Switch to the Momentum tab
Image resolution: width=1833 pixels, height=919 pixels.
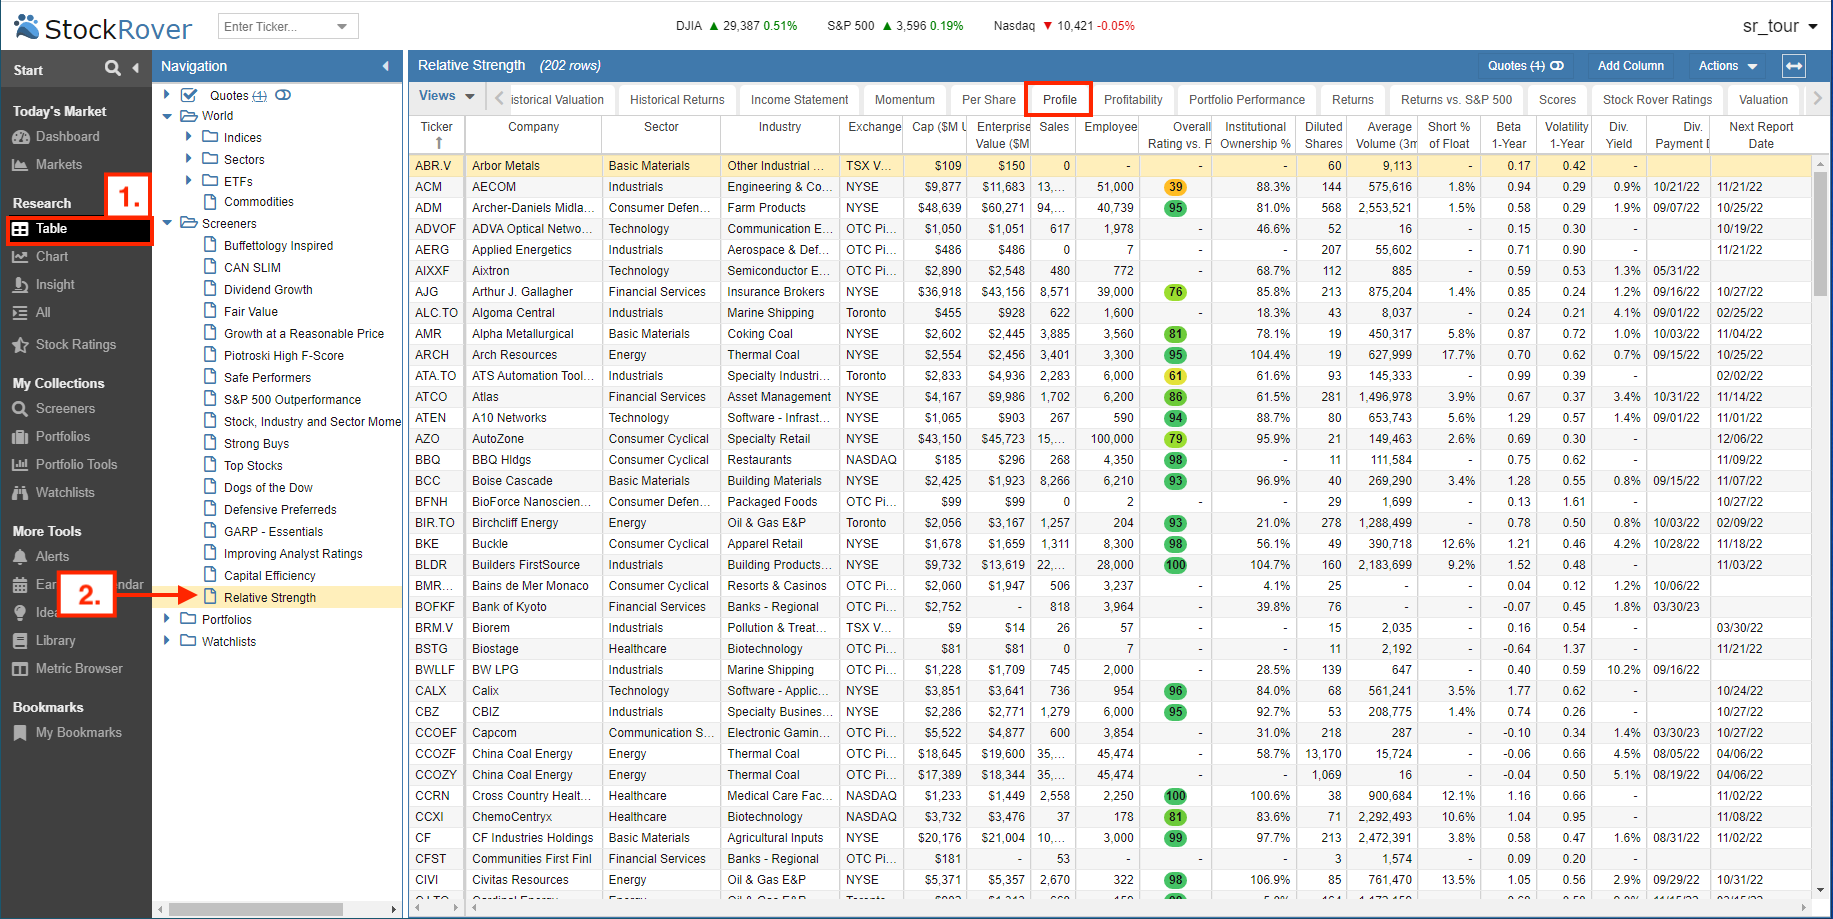pyautogui.click(x=904, y=99)
